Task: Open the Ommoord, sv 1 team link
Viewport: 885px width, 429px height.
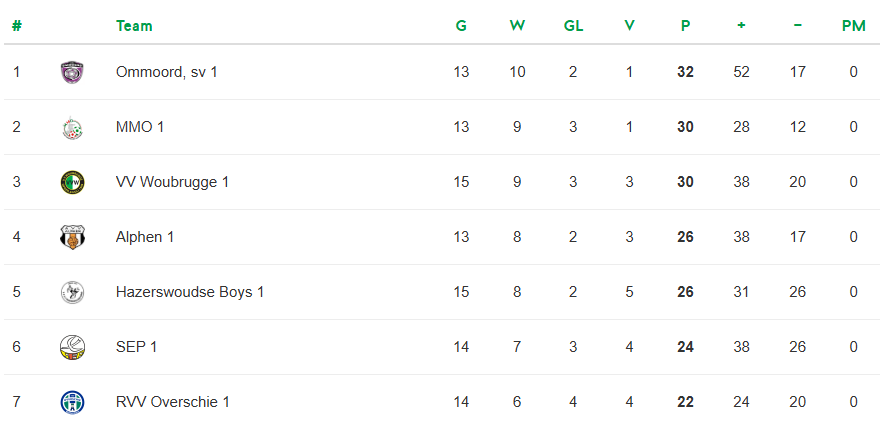Action: pyautogui.click(x=166, y=72)
